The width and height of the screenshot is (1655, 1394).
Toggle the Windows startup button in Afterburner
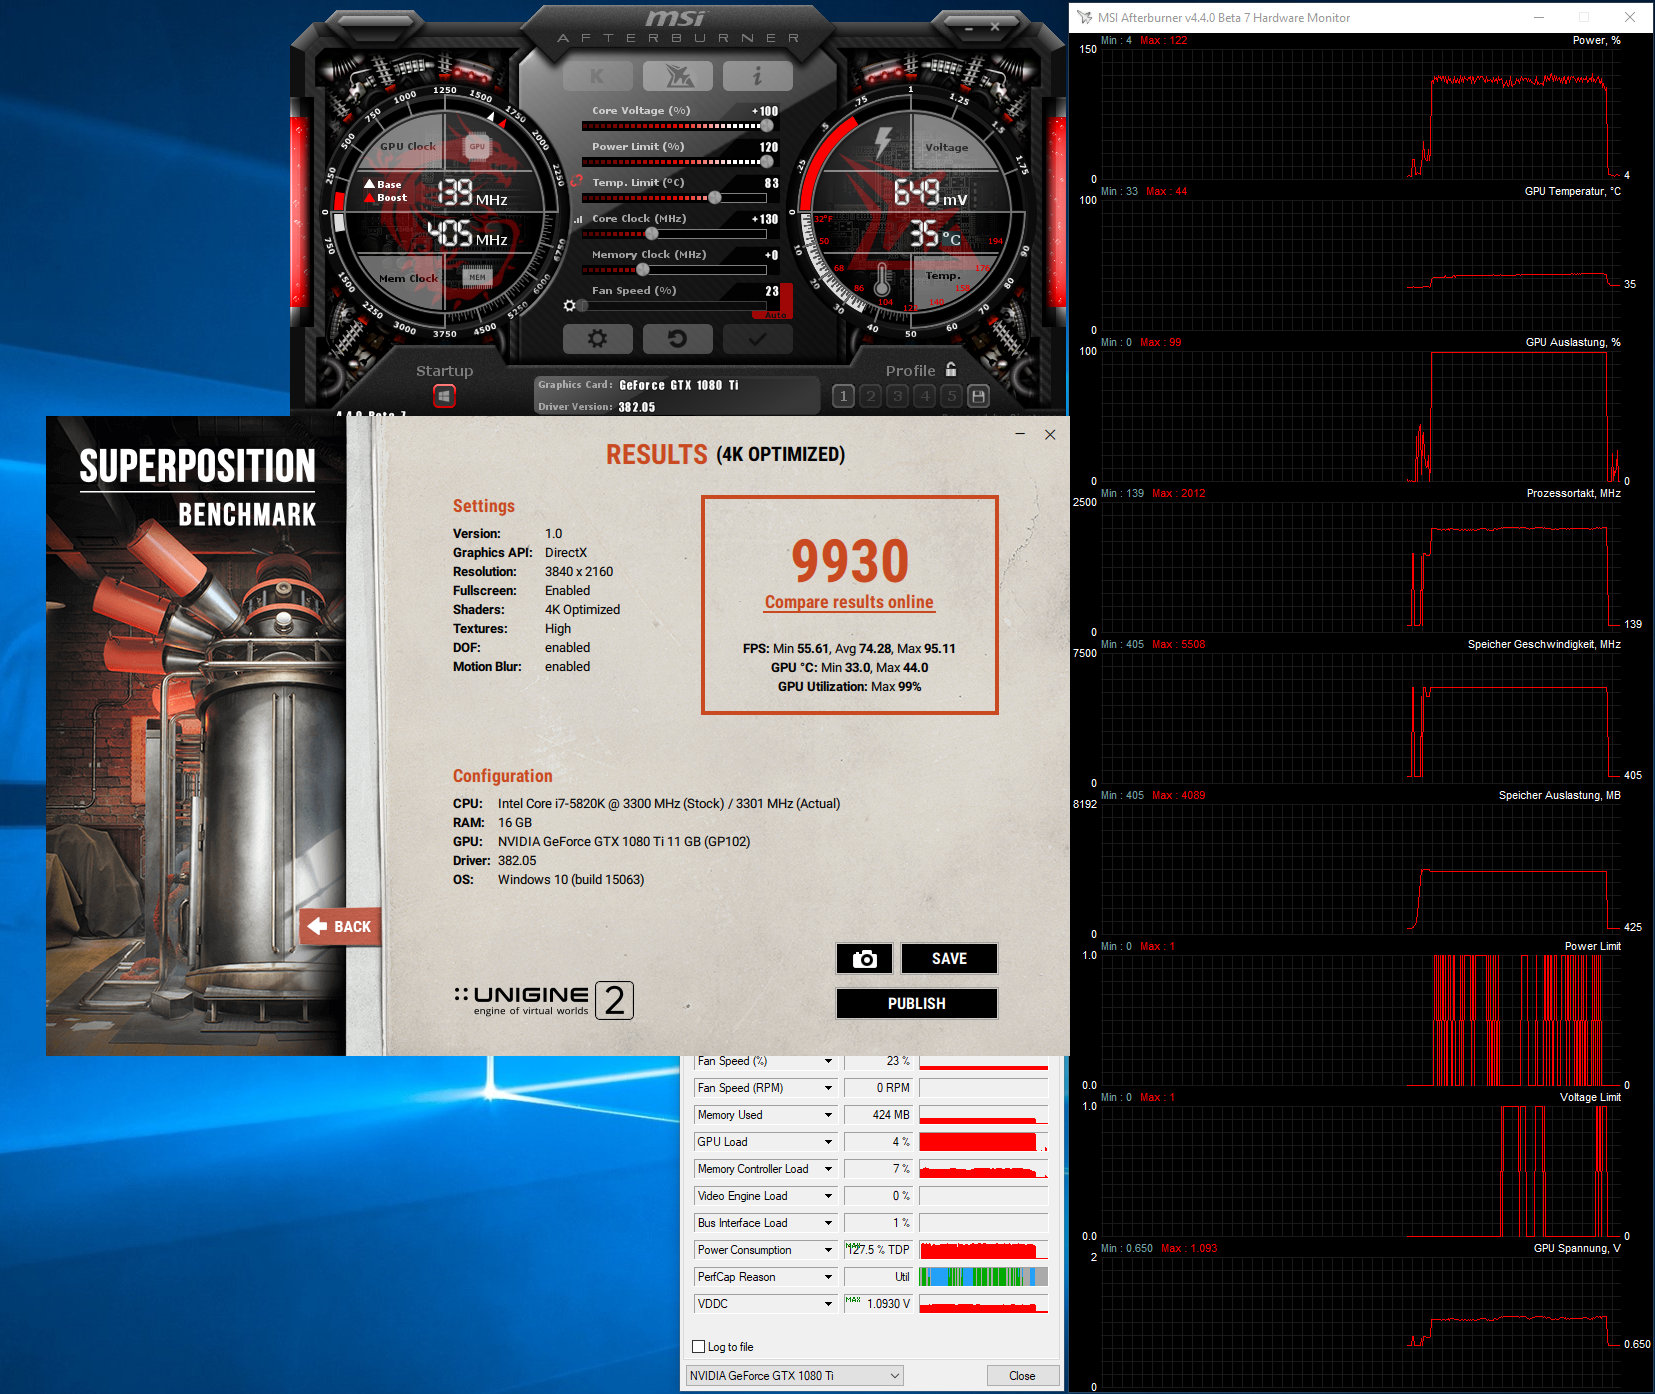coord(444,397)
